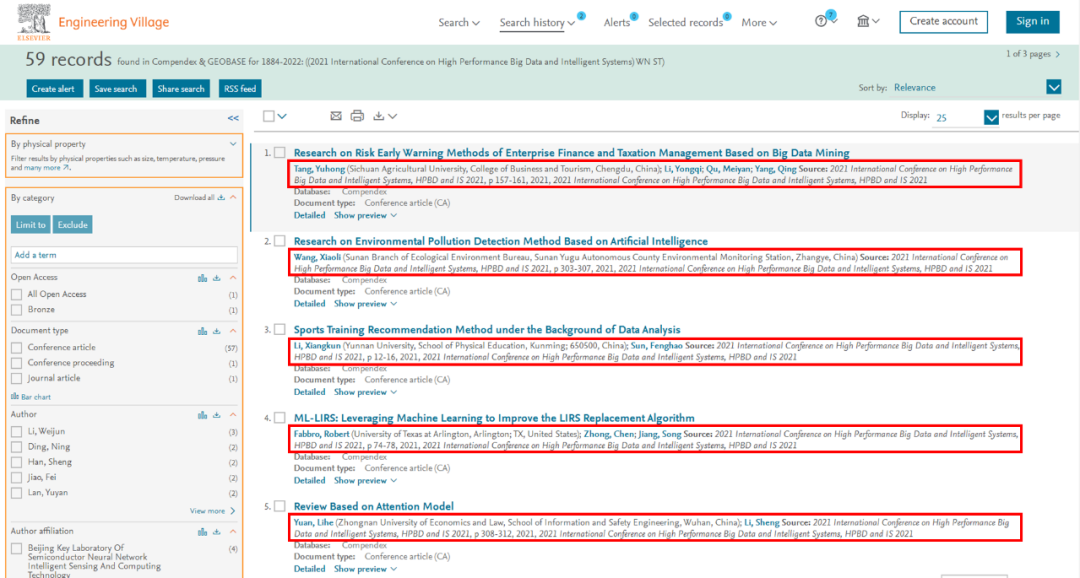Show Open Access bar chart icon
This screenshot has height=578, width=1080.
(202, 278)
